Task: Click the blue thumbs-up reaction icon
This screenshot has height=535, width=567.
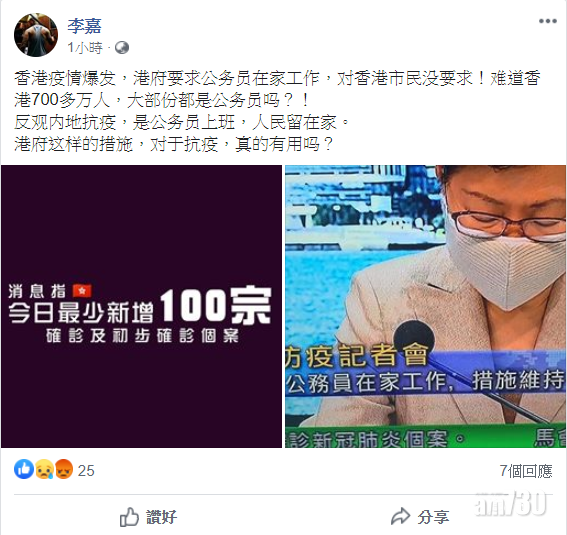Action: pyautogui.click(x=24, y=469)
